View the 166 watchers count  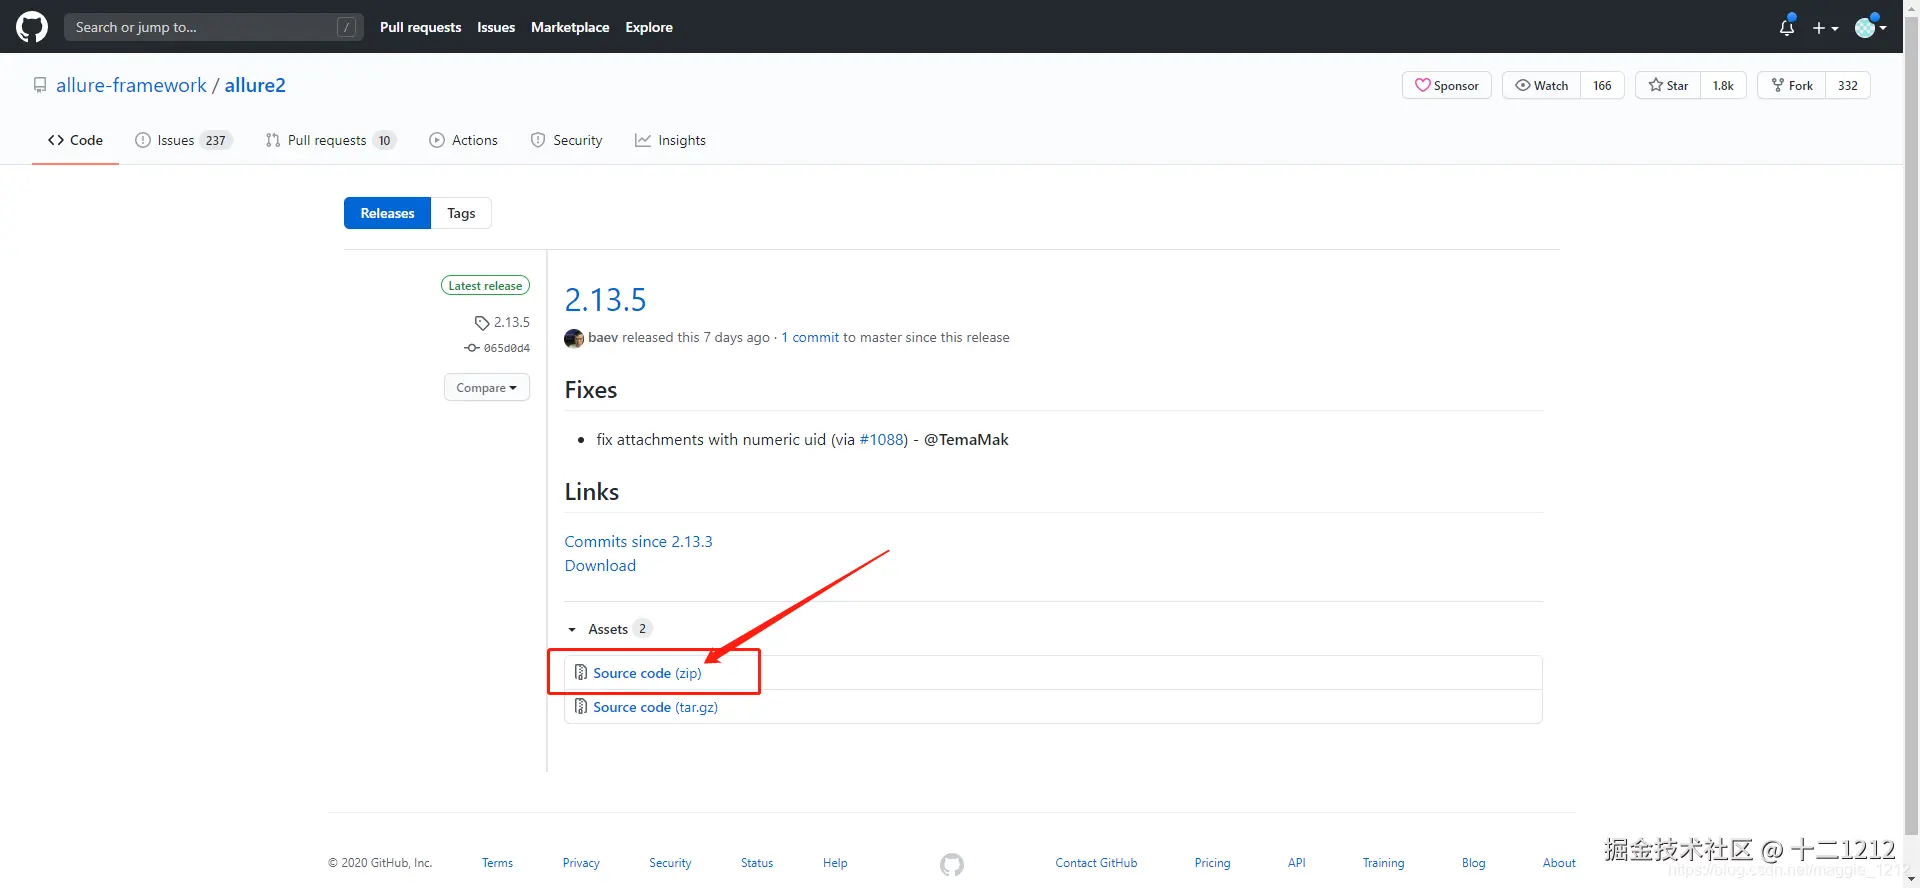pyautogui.click(x=1602, y=85)
